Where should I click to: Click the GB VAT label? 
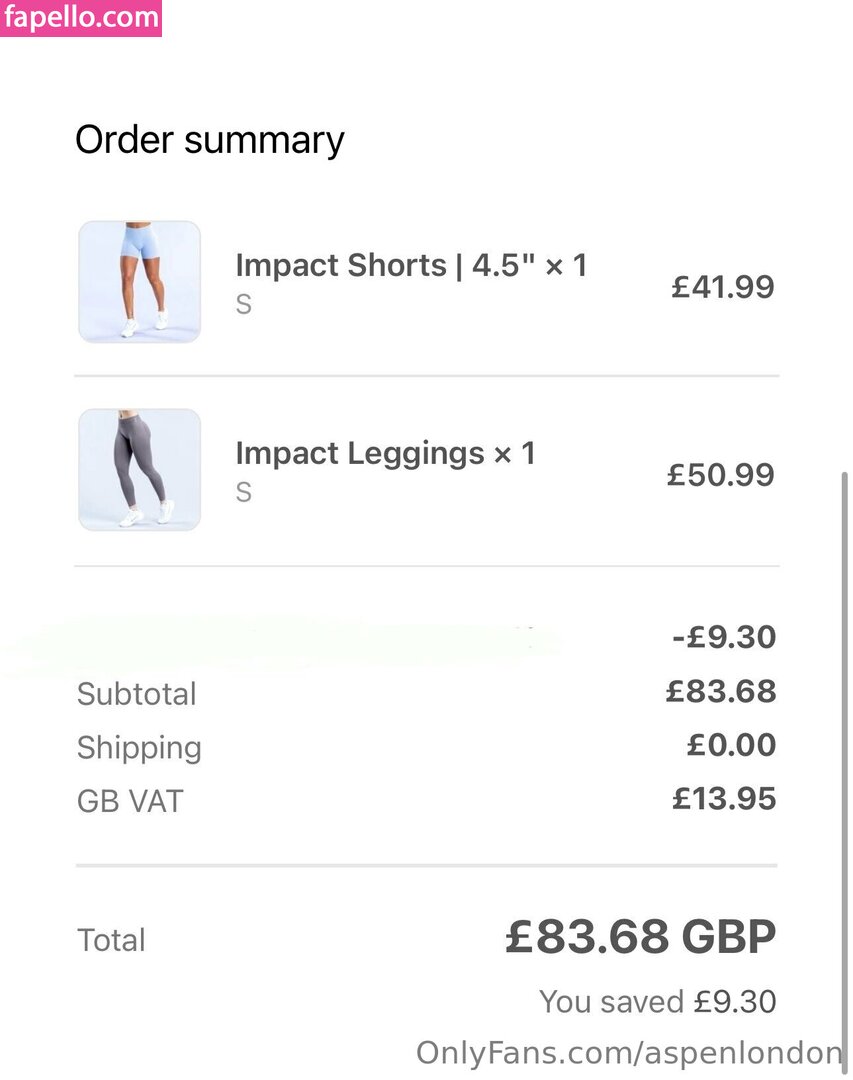[130, 801]
